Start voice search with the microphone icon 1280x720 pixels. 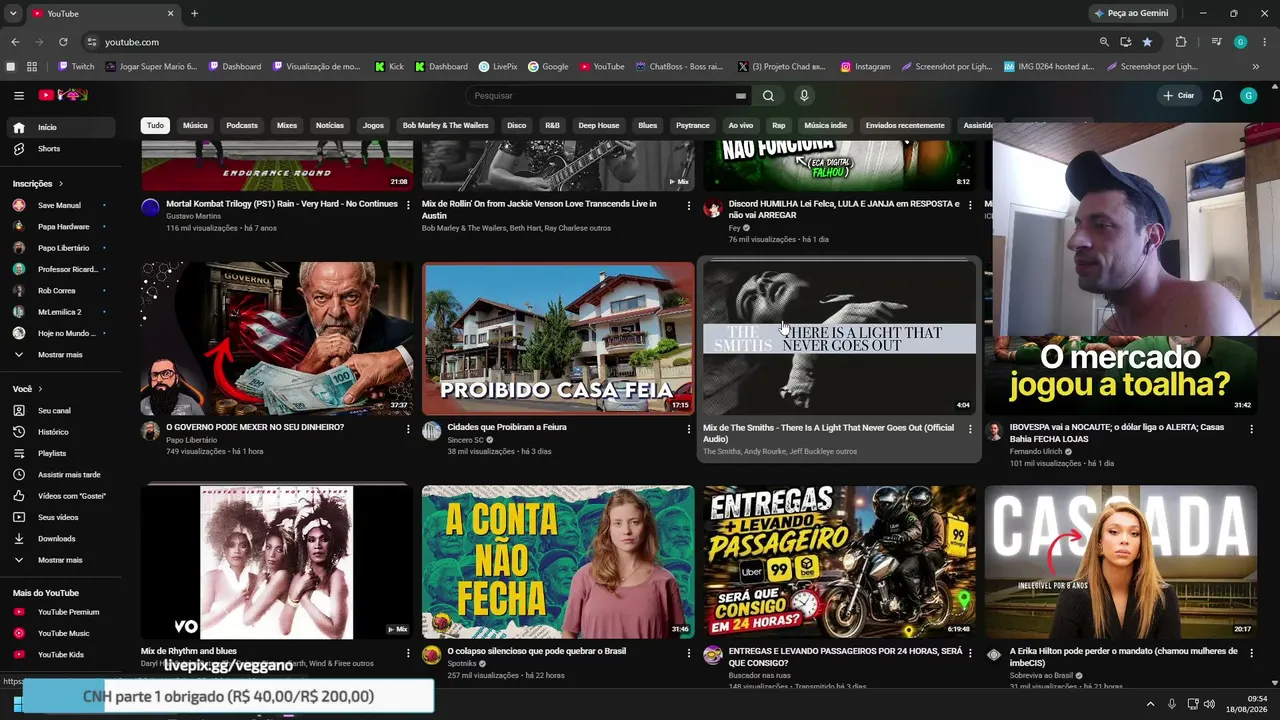(x=804, y=96)
